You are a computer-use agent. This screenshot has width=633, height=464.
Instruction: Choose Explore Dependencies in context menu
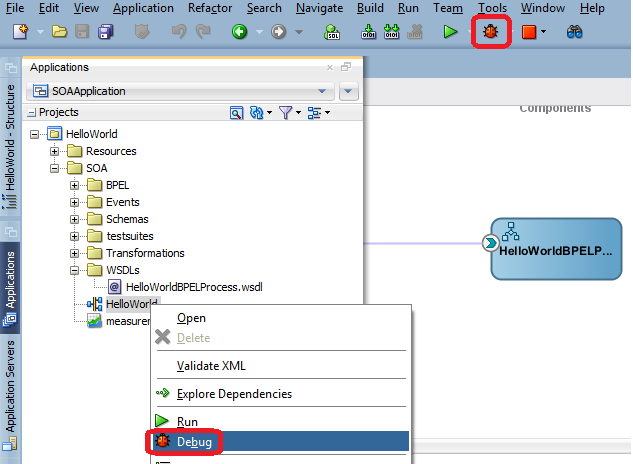[281, 393]
